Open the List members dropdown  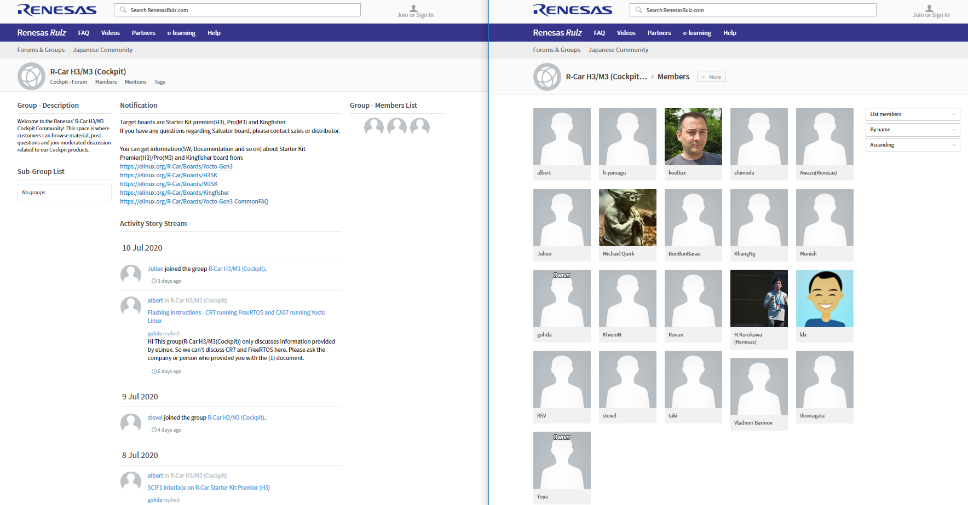tap(912, 114)
